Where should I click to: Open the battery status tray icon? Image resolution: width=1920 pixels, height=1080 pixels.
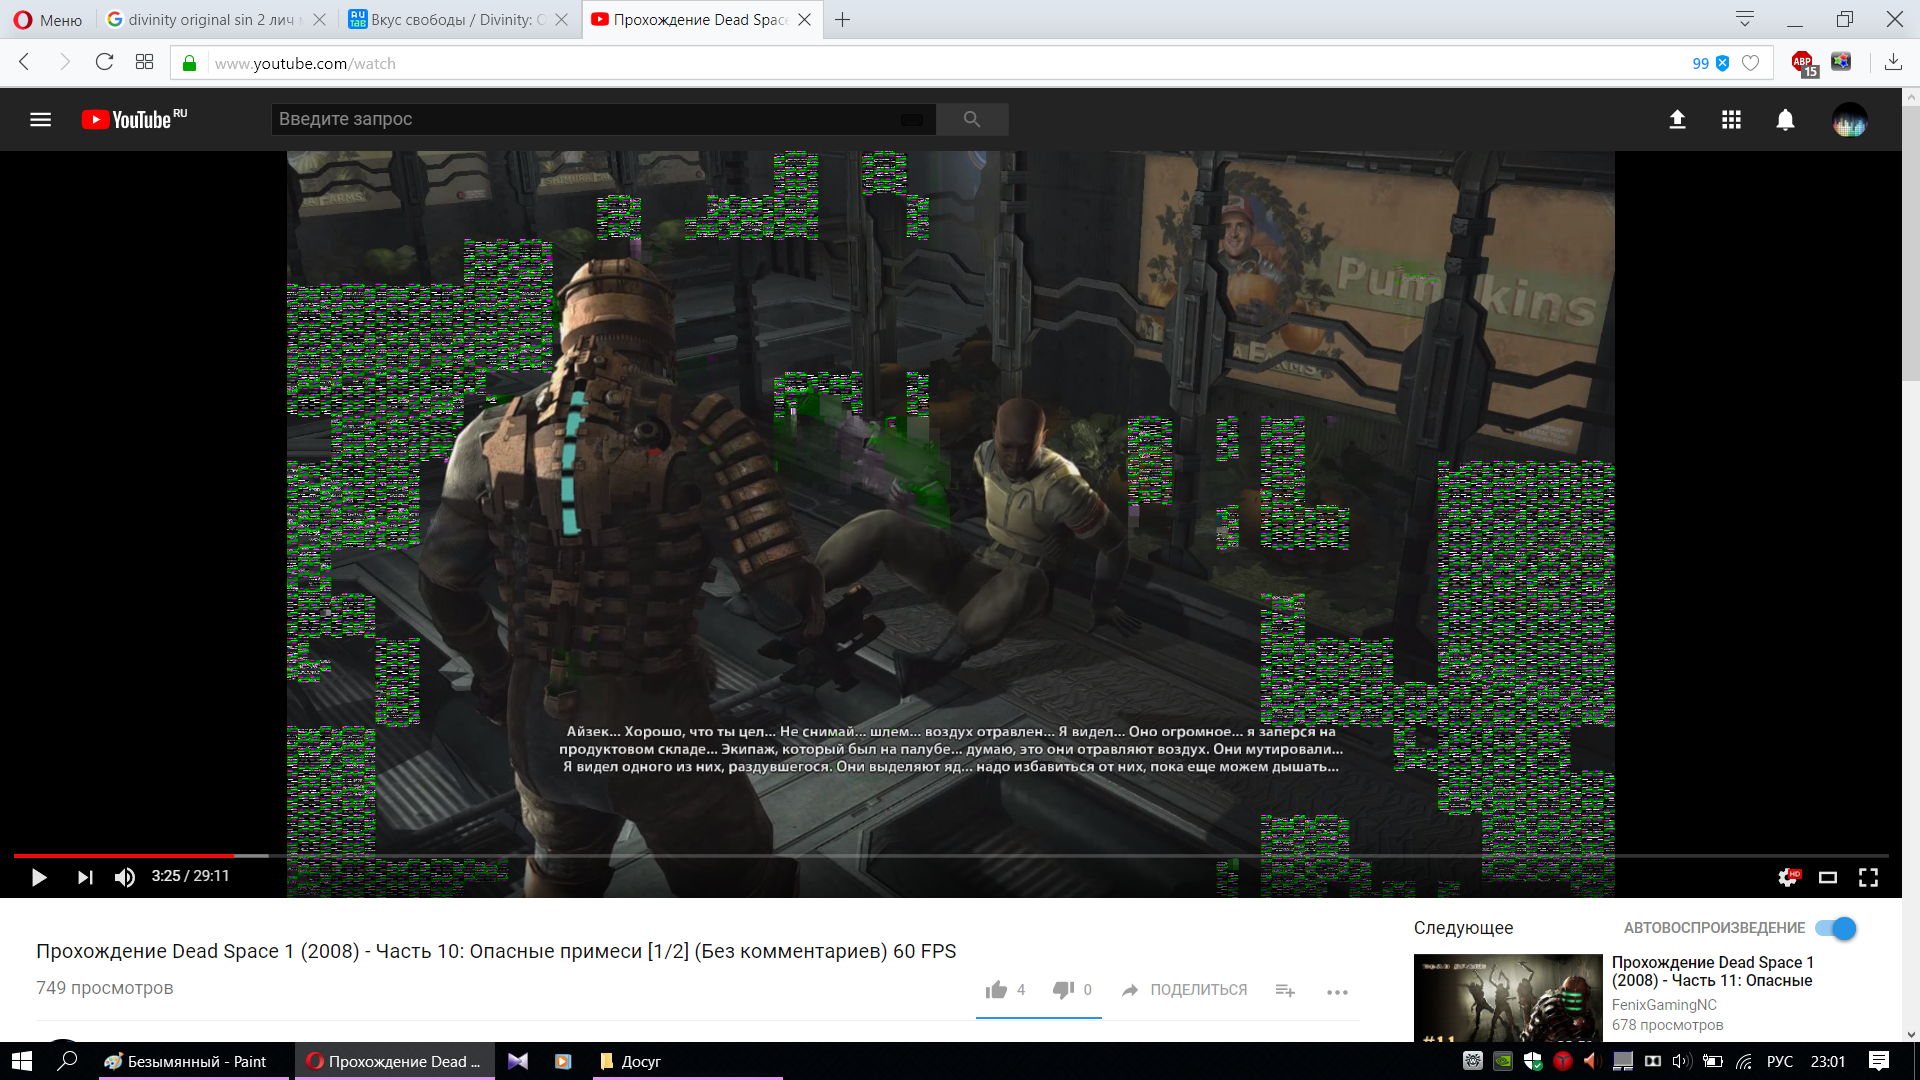coord(1713,1061)
